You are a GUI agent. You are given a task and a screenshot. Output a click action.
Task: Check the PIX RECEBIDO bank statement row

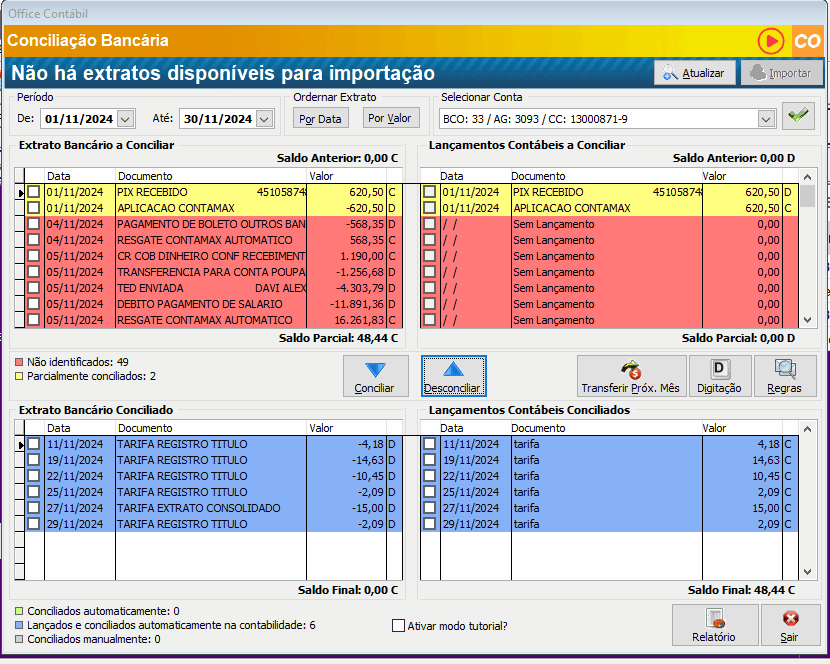[34, 192]
